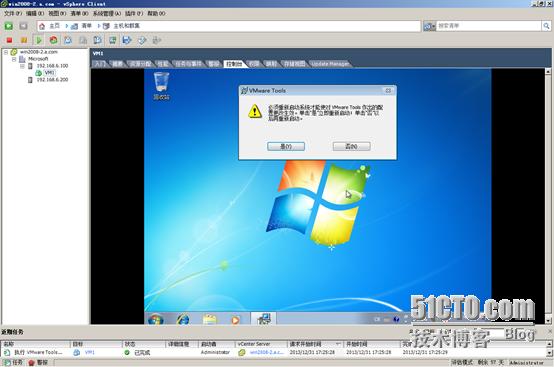
Task: Select the VM1 virtual machine in the tree
Action: [x=49, y=73]
